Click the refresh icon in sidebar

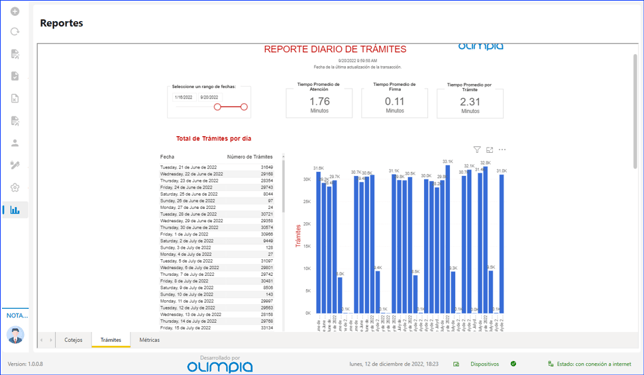[x=15, y=32]
